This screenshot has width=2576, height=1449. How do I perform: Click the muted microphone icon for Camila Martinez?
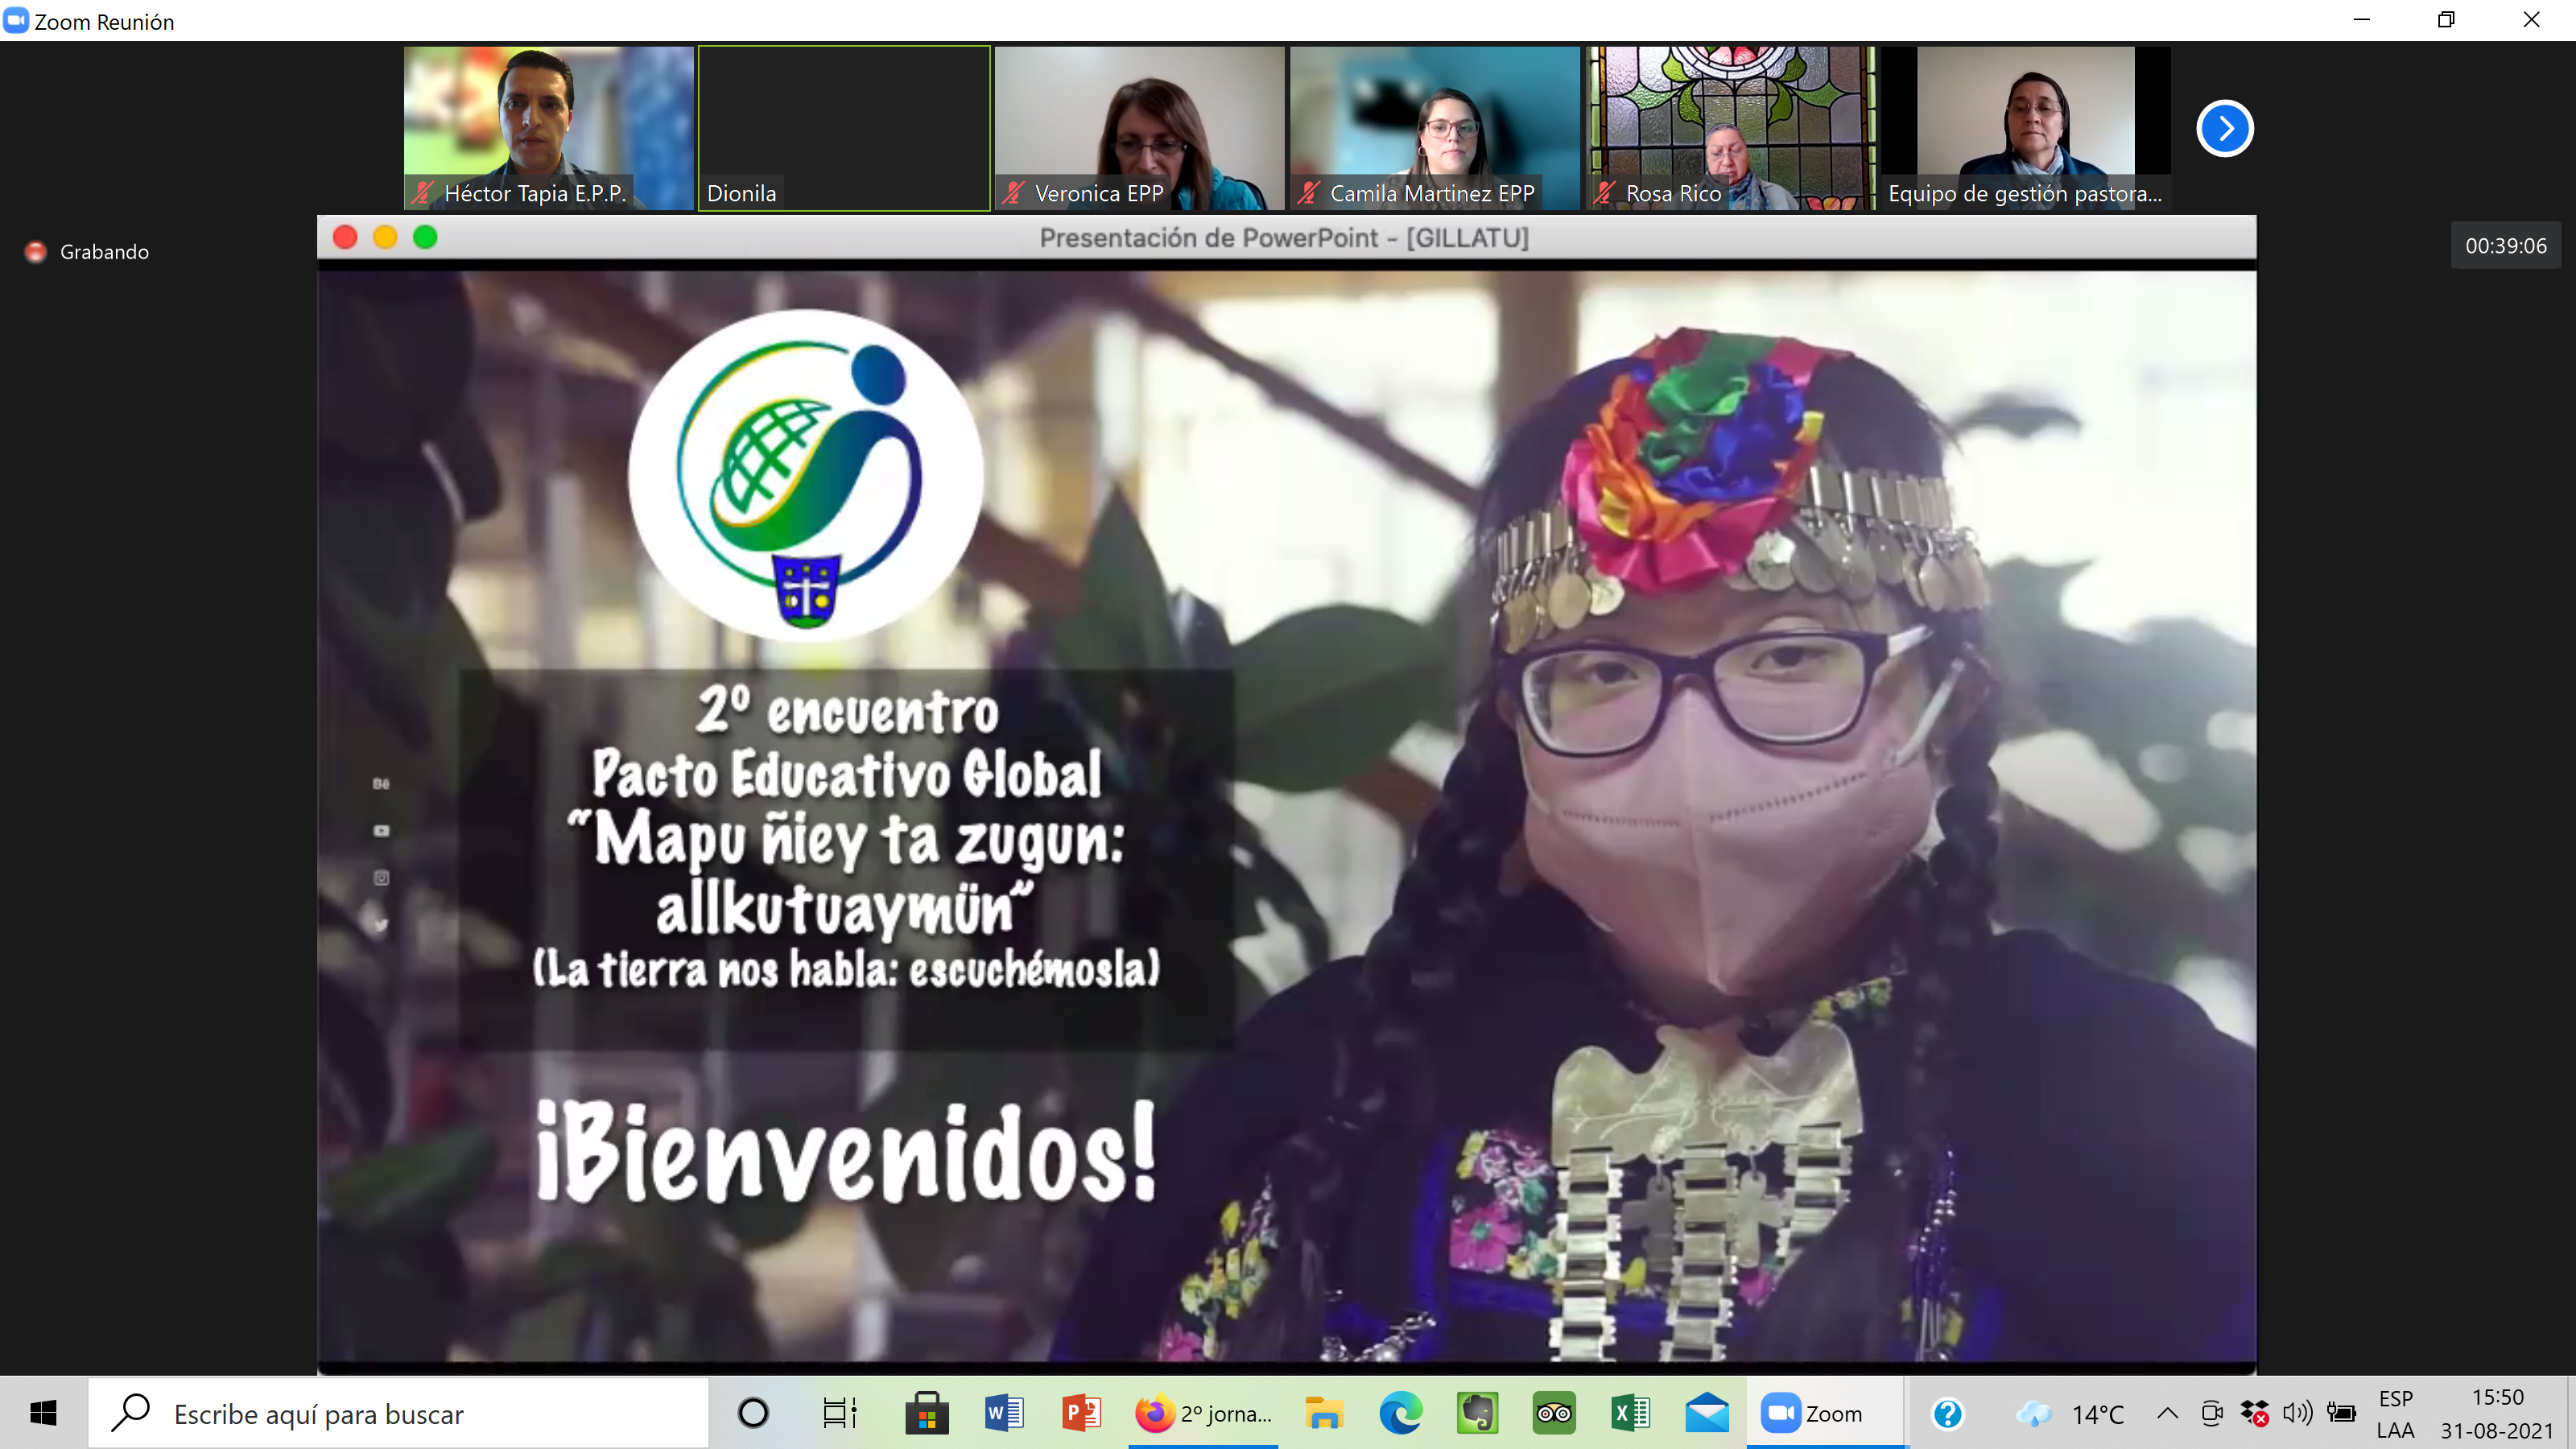tap(1309, 193)
